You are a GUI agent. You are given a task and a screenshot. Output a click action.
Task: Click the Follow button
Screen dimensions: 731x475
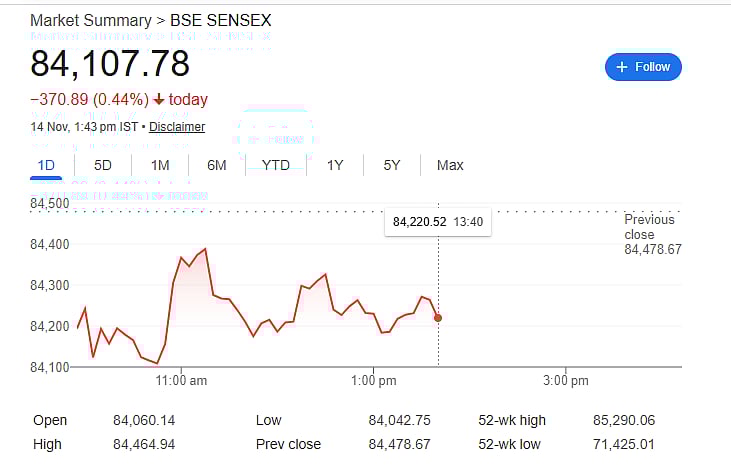643,67
